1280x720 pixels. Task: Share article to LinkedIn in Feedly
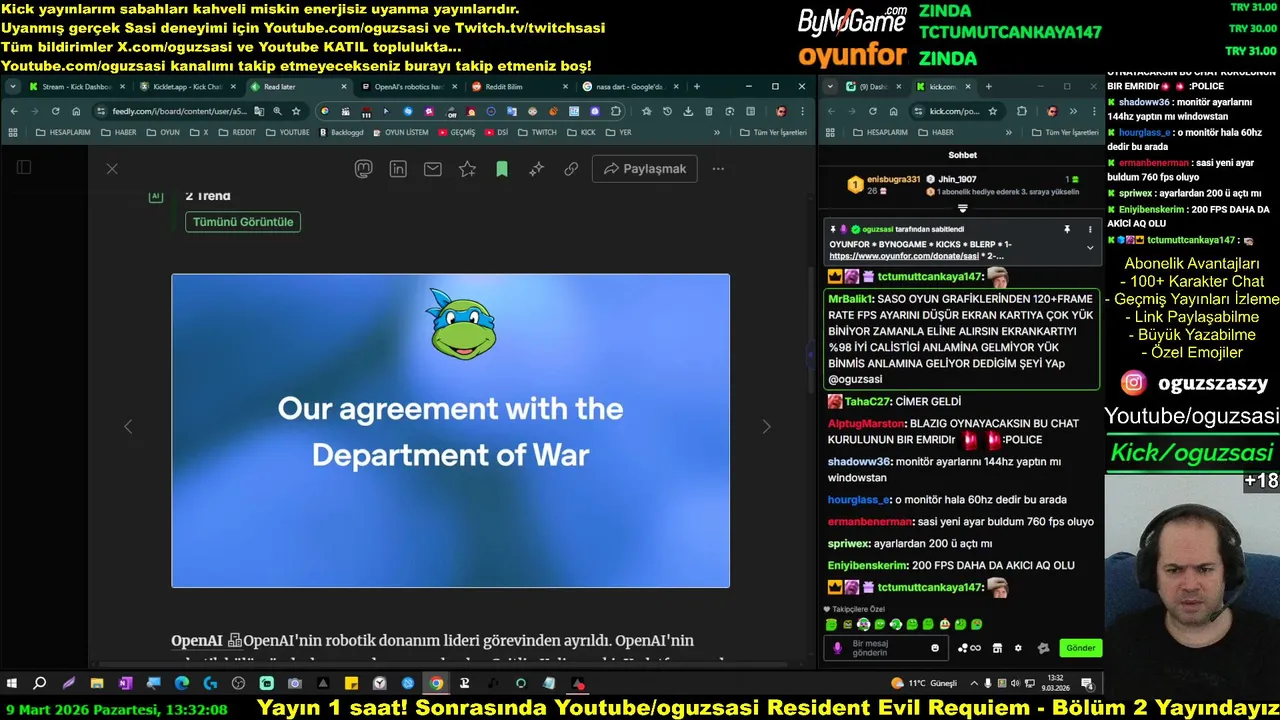click(398, 169)
